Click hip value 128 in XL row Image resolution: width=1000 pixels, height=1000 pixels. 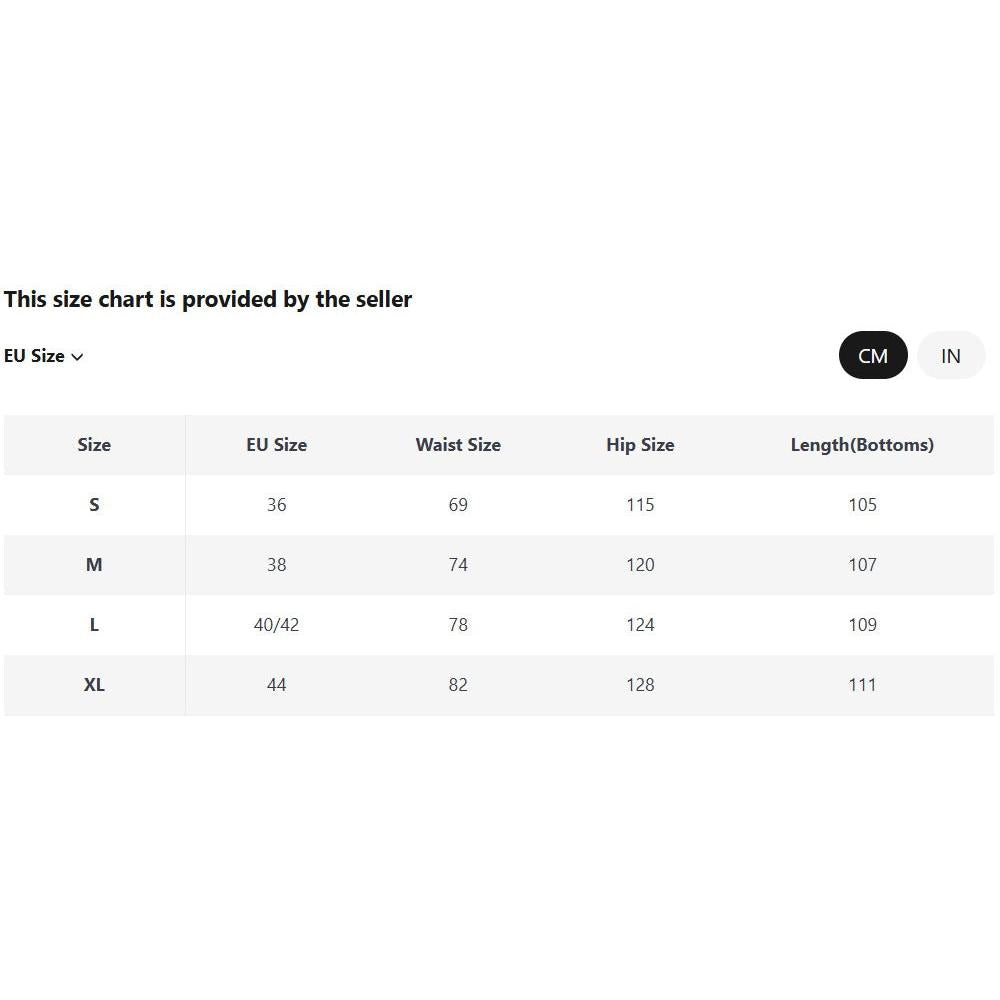(x=640, y=684)
